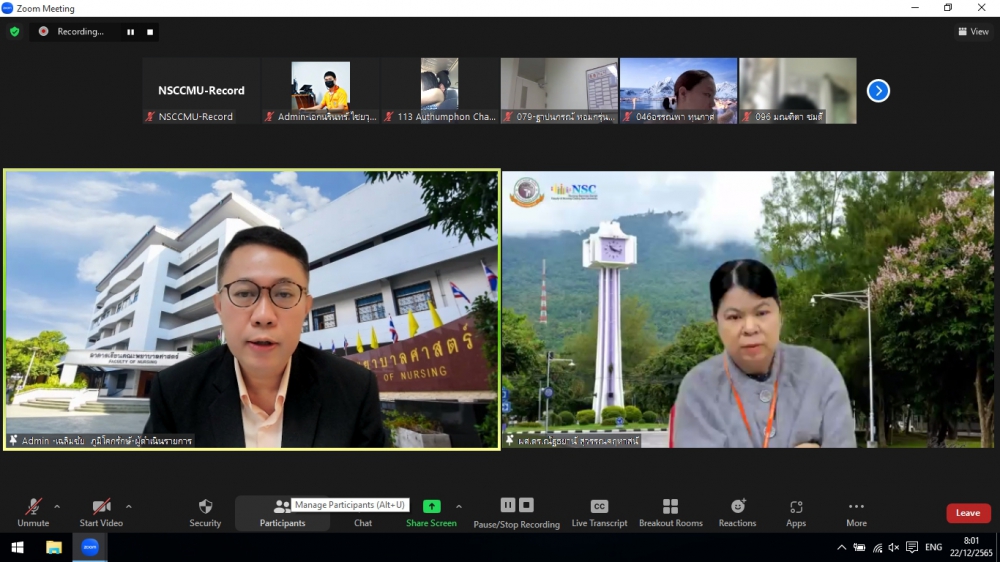Pause recording using top-left indicator control
This screenshot has width=1000, height=562.
[130, 32]
